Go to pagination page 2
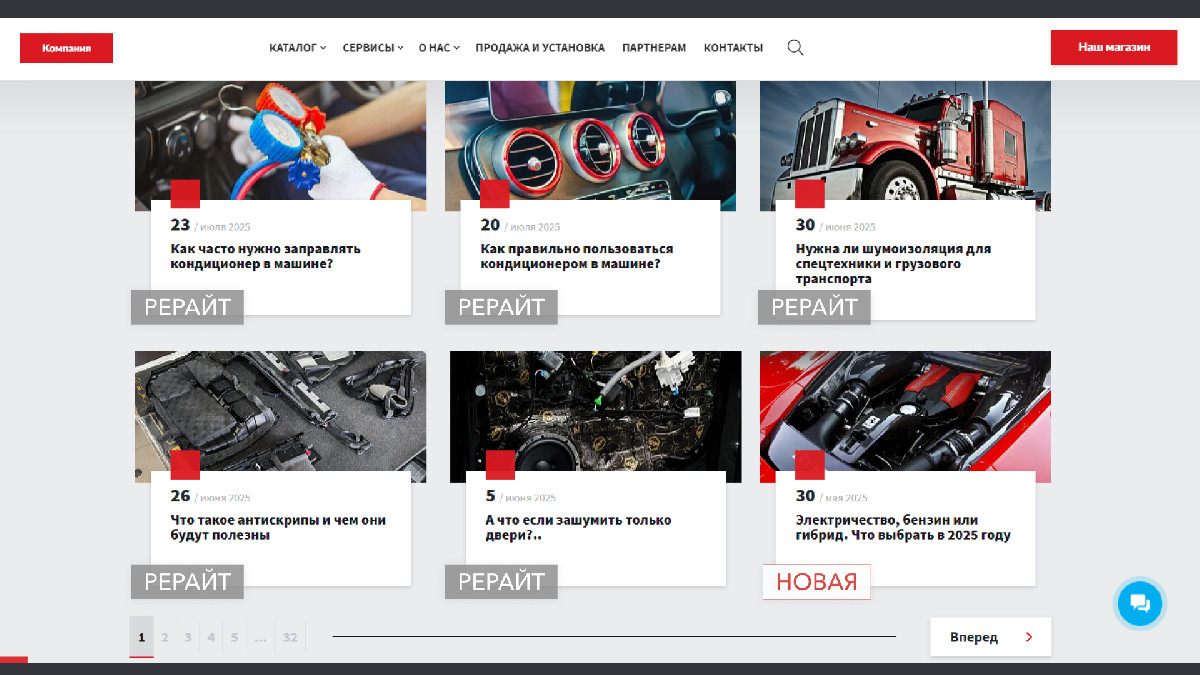 165,637
